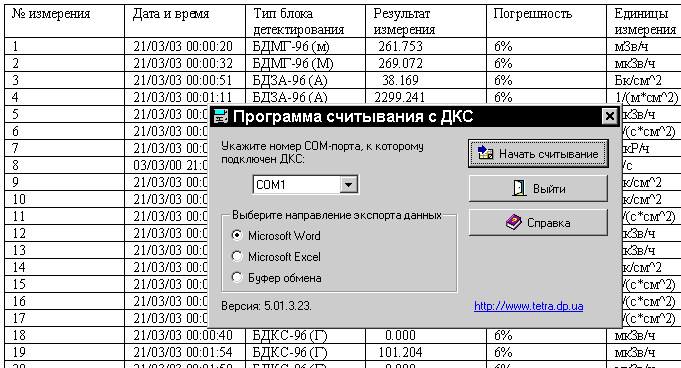
Task: Click the units cell Бк/см^2 in row 3
Action: pos(638,80)
